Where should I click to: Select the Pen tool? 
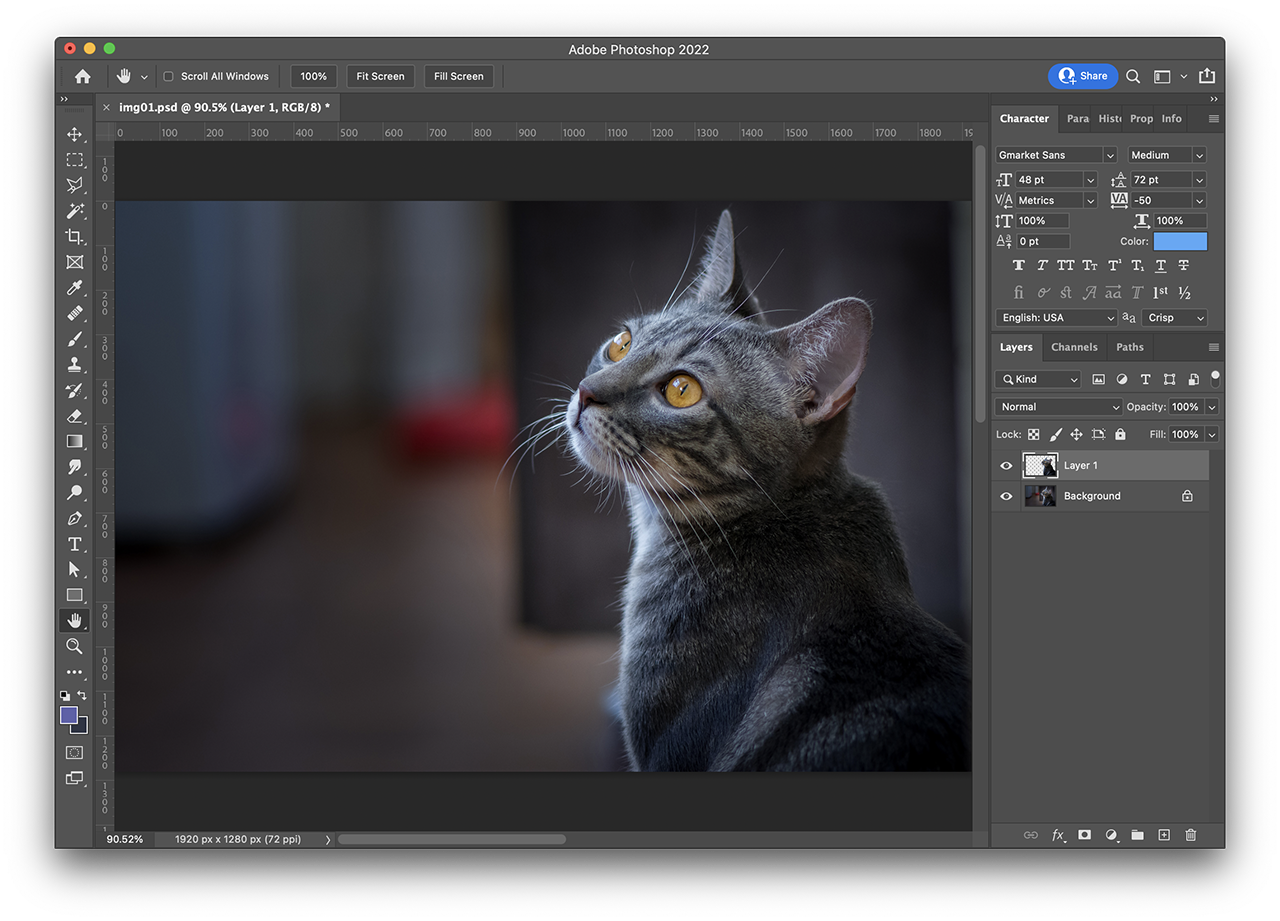[74, 518]
